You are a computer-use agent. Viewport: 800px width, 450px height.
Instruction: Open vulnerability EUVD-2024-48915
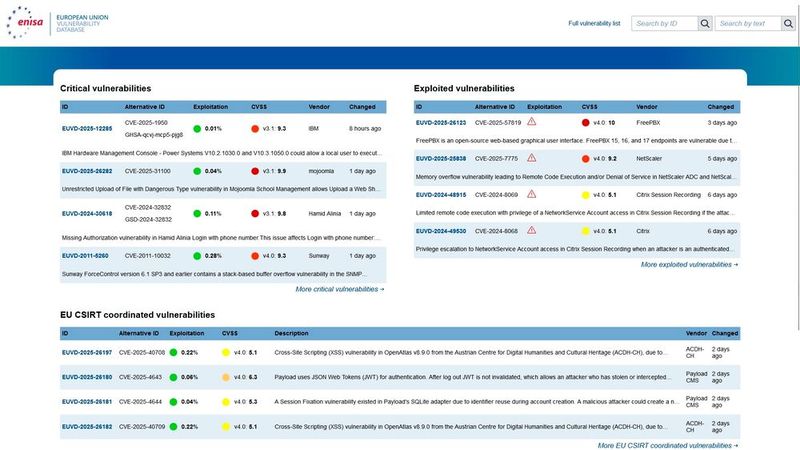point(441,195)
